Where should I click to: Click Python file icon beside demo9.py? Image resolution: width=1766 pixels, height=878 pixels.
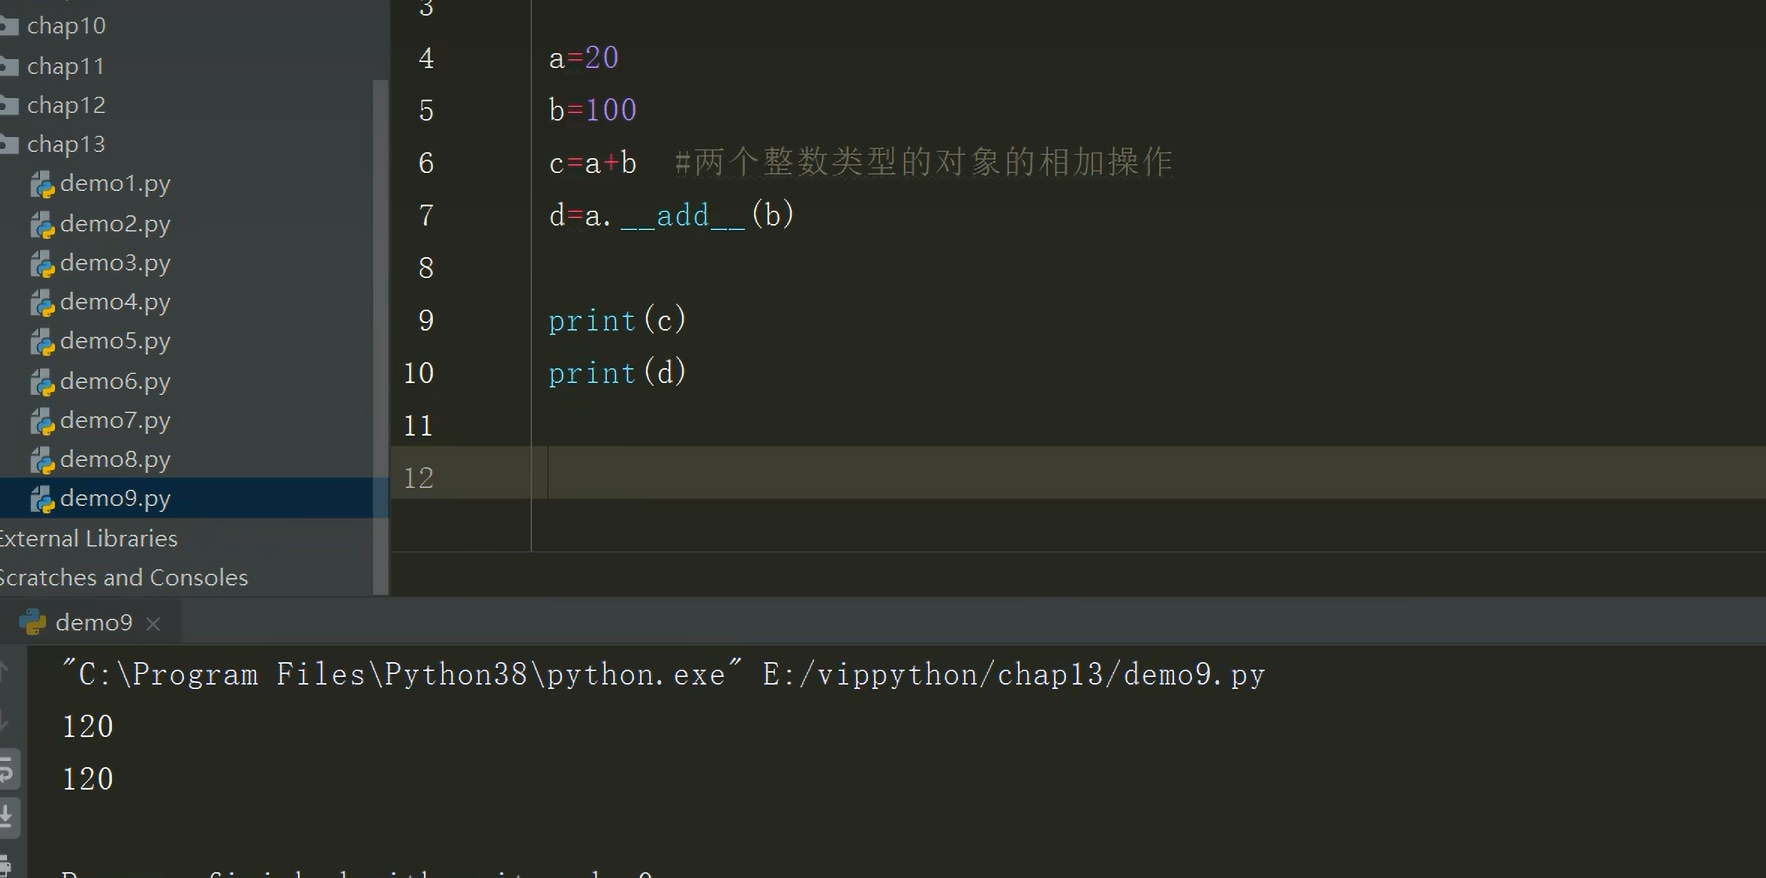coord(42,499)
